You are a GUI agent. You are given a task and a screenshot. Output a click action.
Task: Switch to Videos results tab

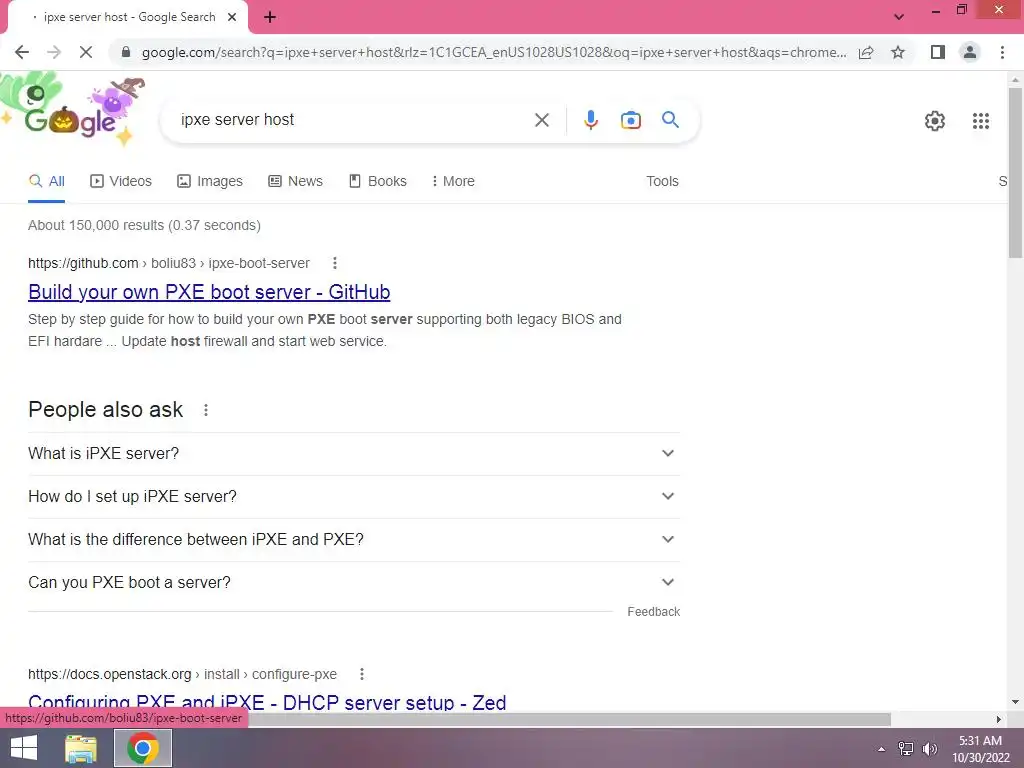pyautogui.click(x=121, y=182)
